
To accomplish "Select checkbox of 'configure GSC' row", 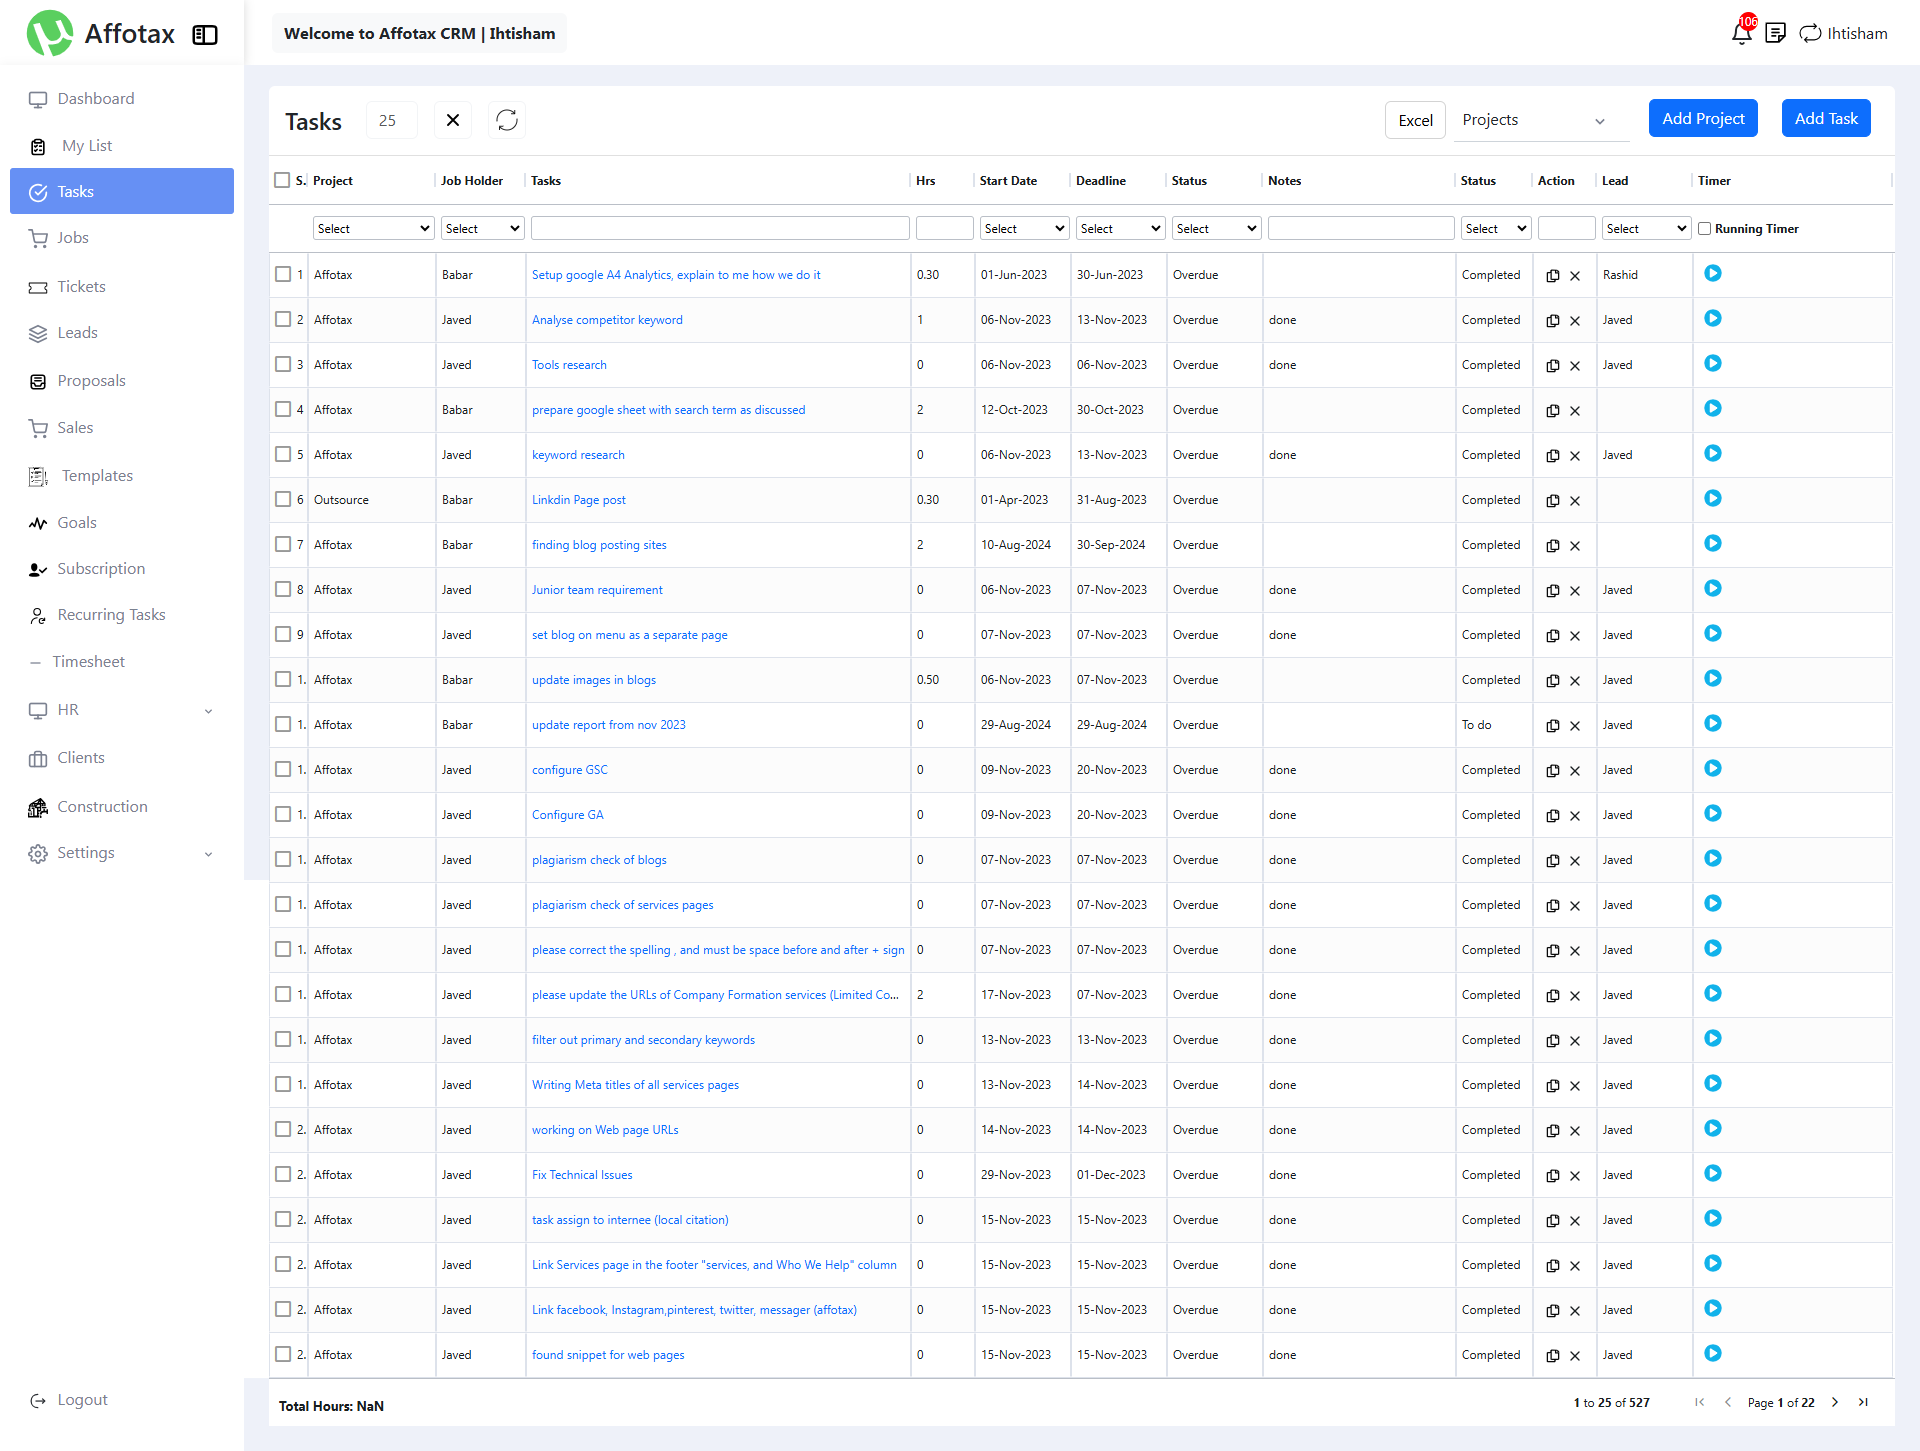I will click(283, 769).
